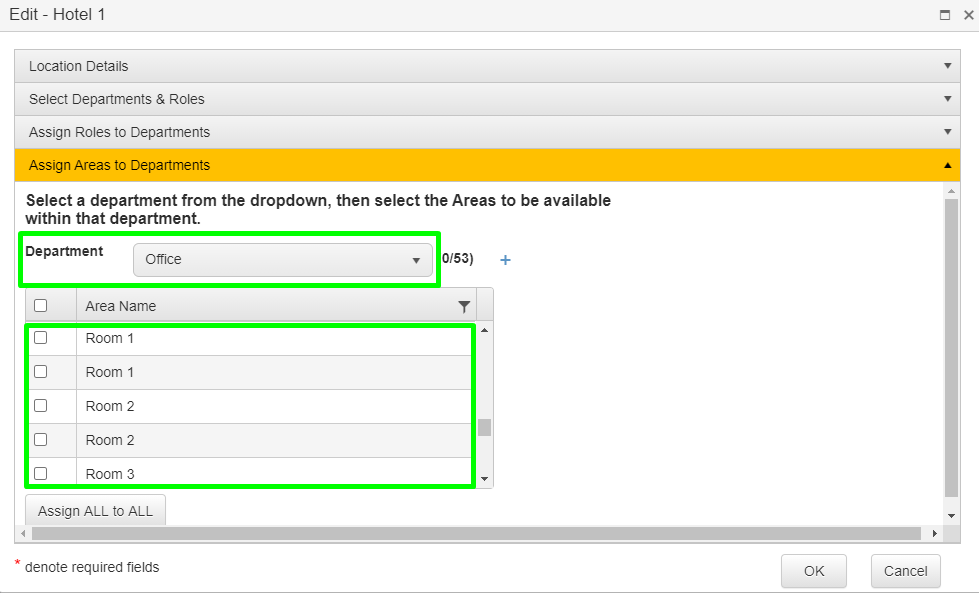Open the Department dropdown showing Office
This screenshot has width=979, height=593.
point(284,259)
